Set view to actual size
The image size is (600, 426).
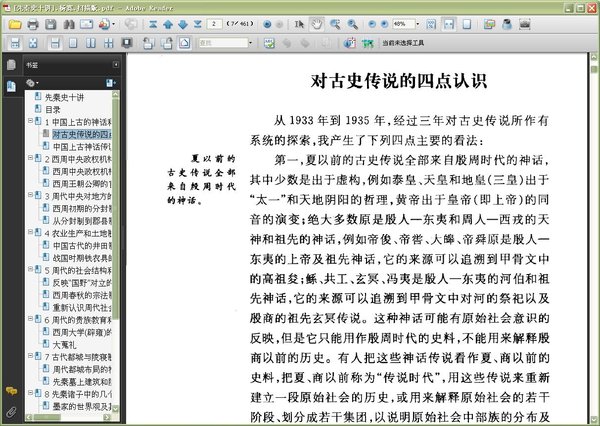click(x=431, y=24)
